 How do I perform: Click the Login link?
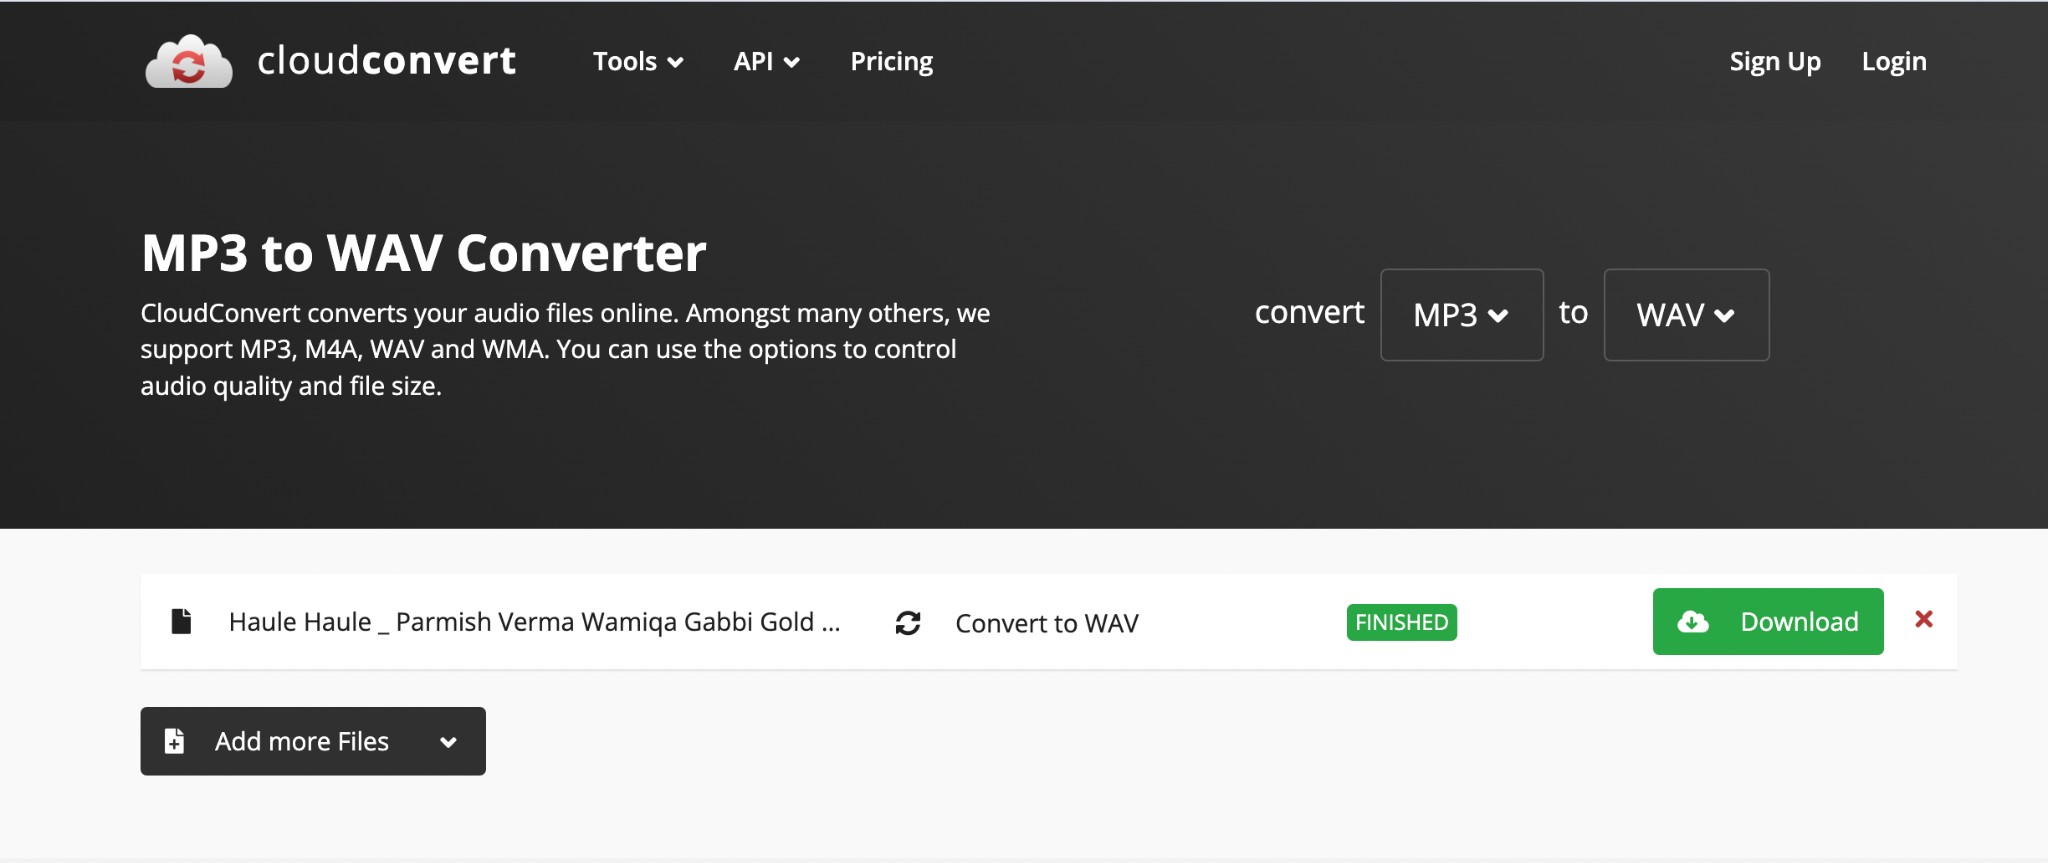pos(1894,61)
